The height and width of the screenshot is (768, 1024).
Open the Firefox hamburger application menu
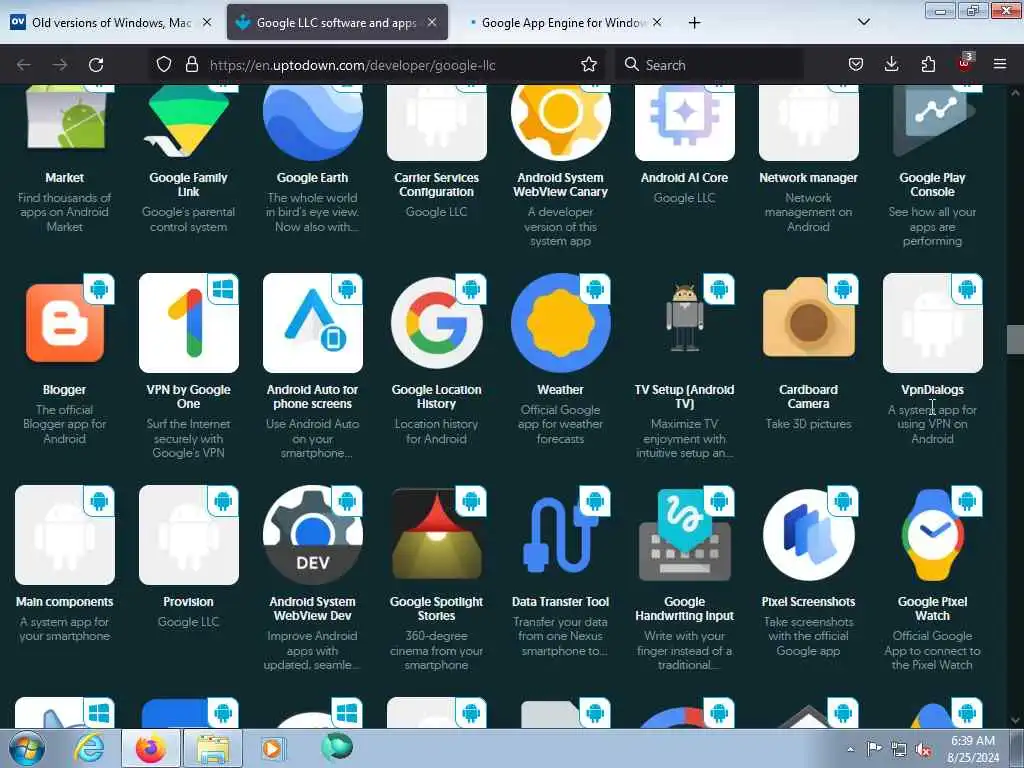point(1000,64)
